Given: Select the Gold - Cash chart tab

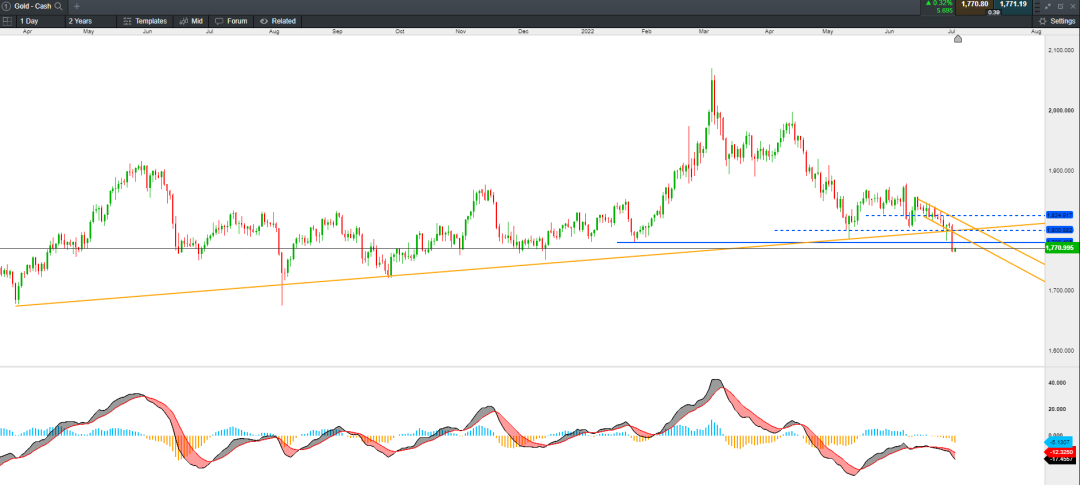Looking at the screenshot, I should point(32,6).
